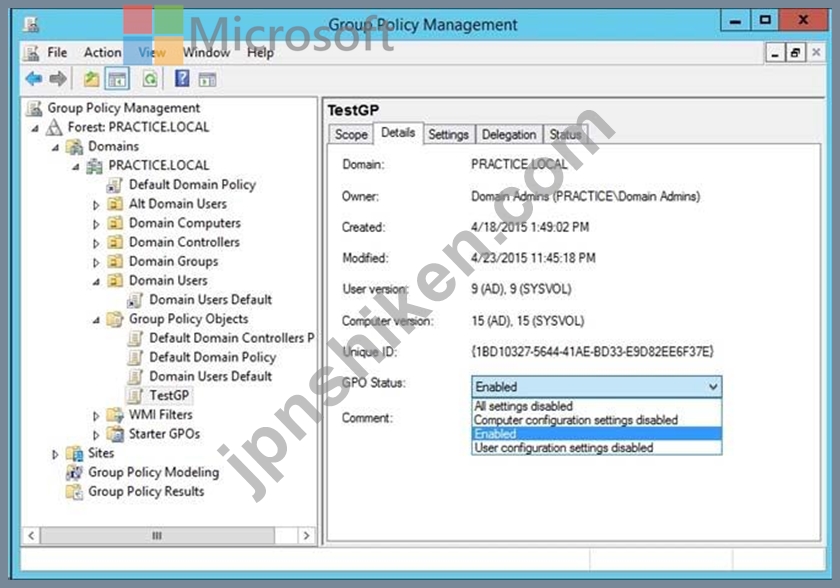Screen dimensions: 840x588
Task: Click the Group Policy Modeling icon
Action: pos(74,473)
